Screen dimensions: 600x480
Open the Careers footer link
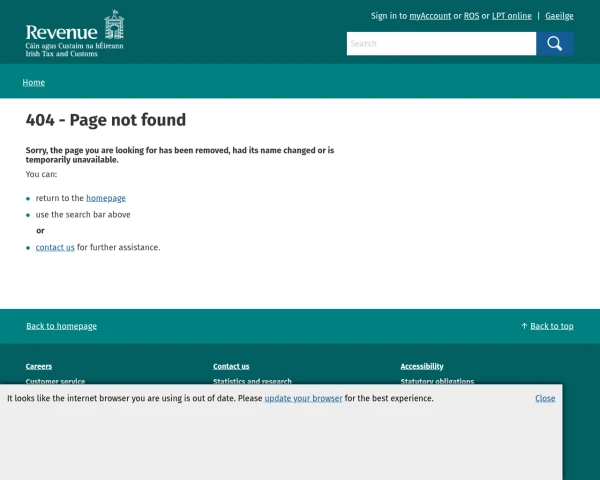click(x=39, y=366)
